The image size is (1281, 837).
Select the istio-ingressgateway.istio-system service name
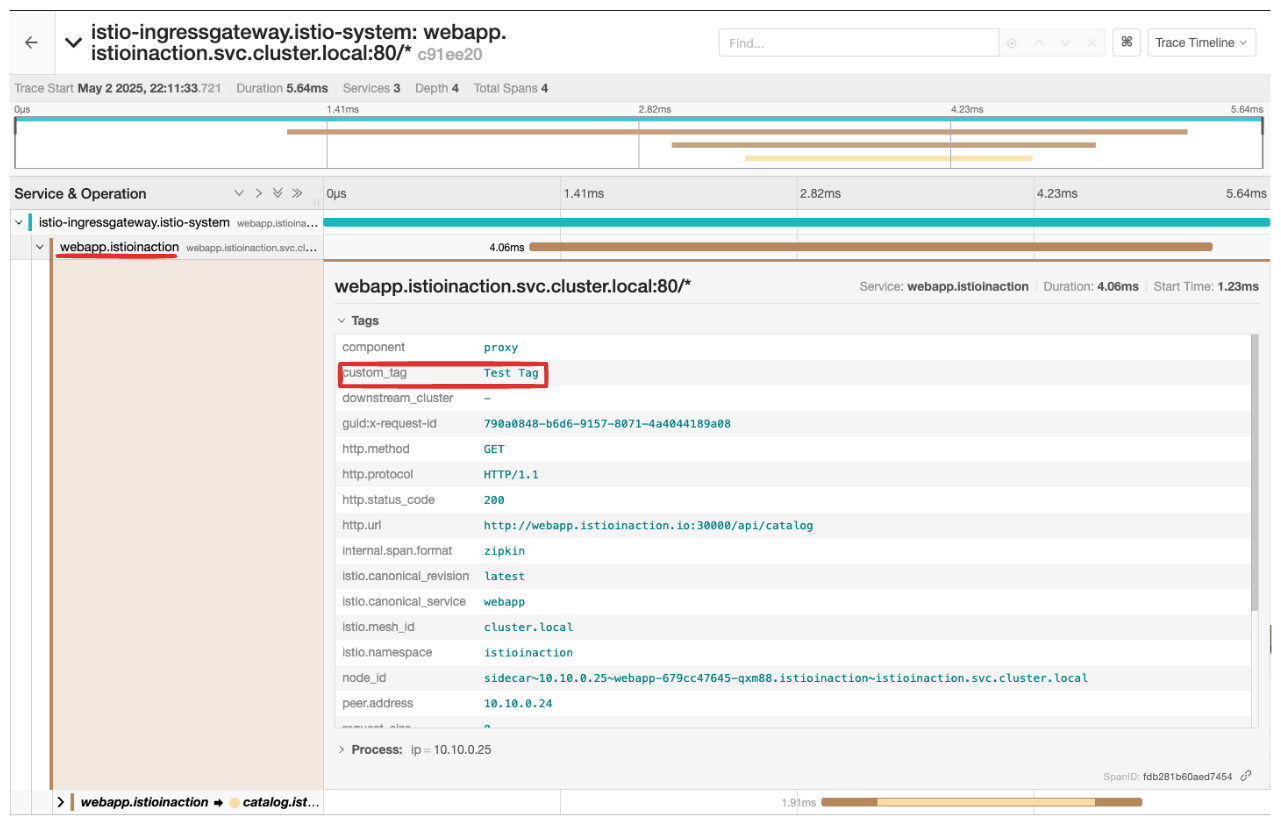tap(134, 222)
